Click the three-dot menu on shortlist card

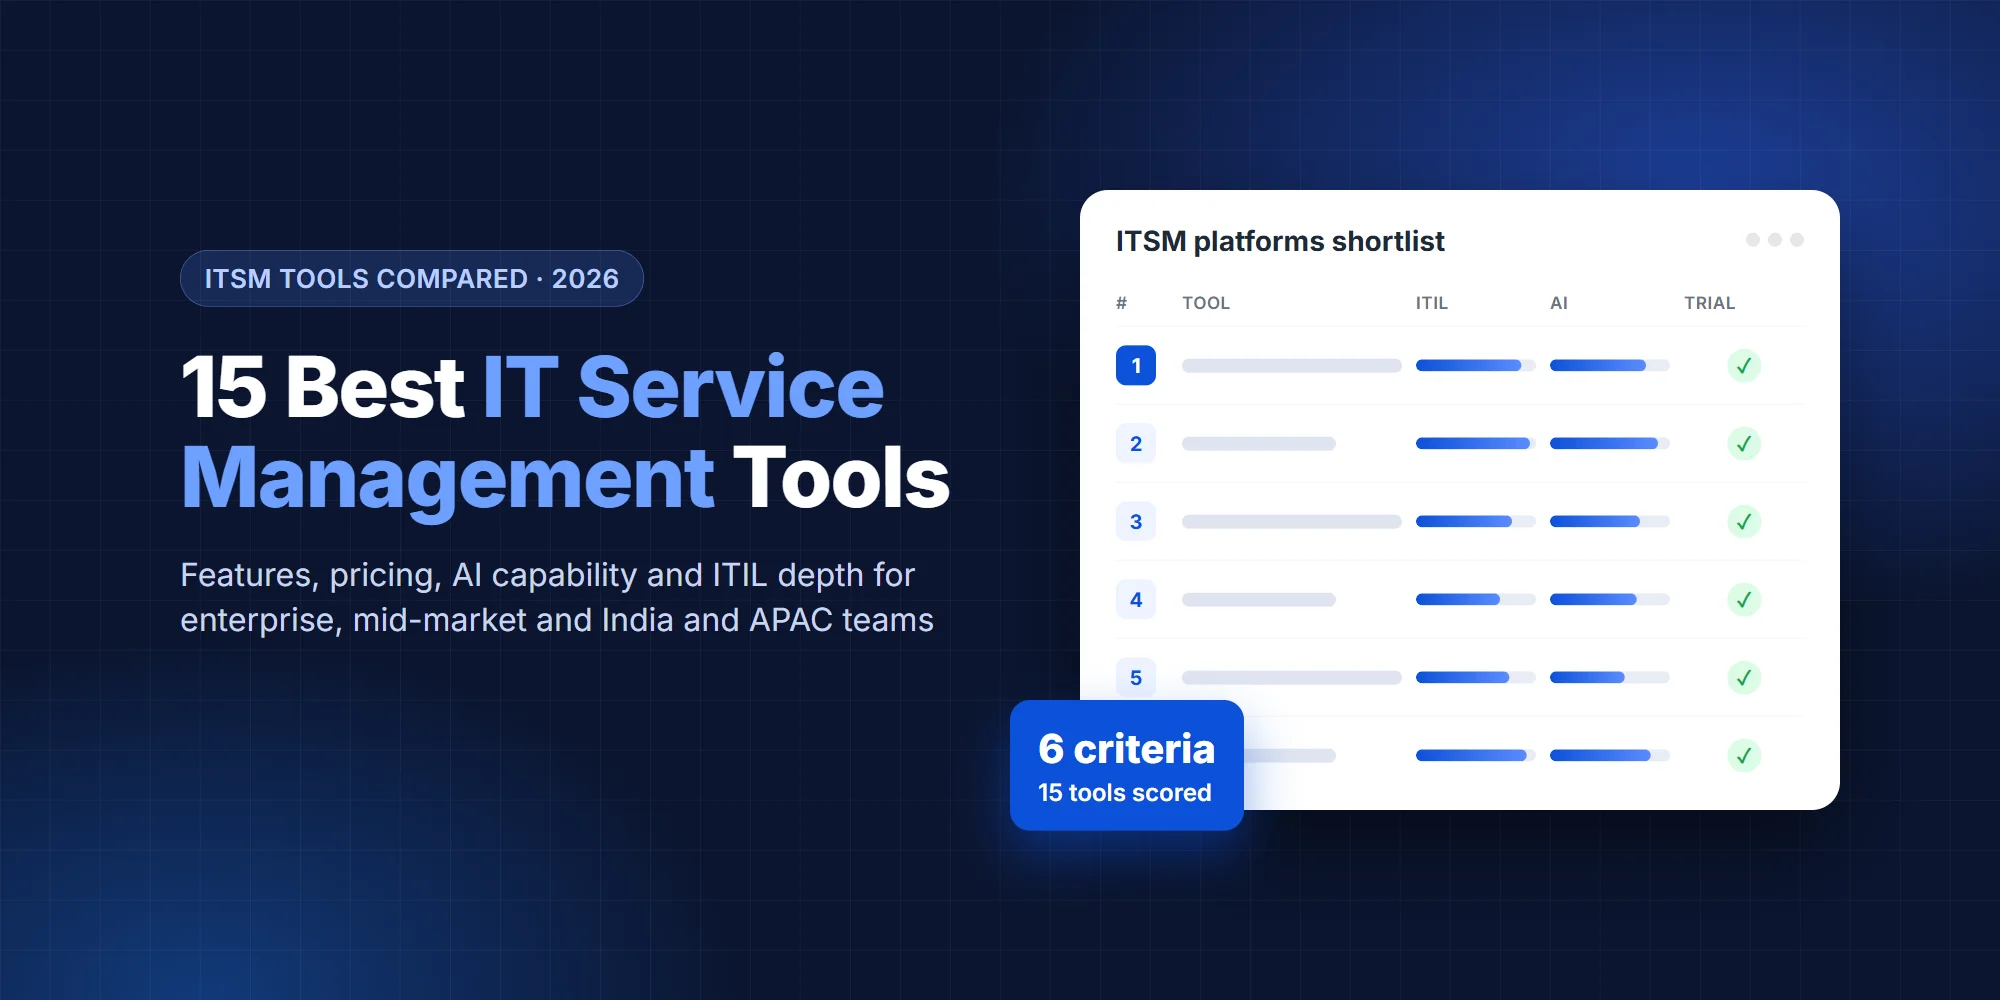point(1775,240)
